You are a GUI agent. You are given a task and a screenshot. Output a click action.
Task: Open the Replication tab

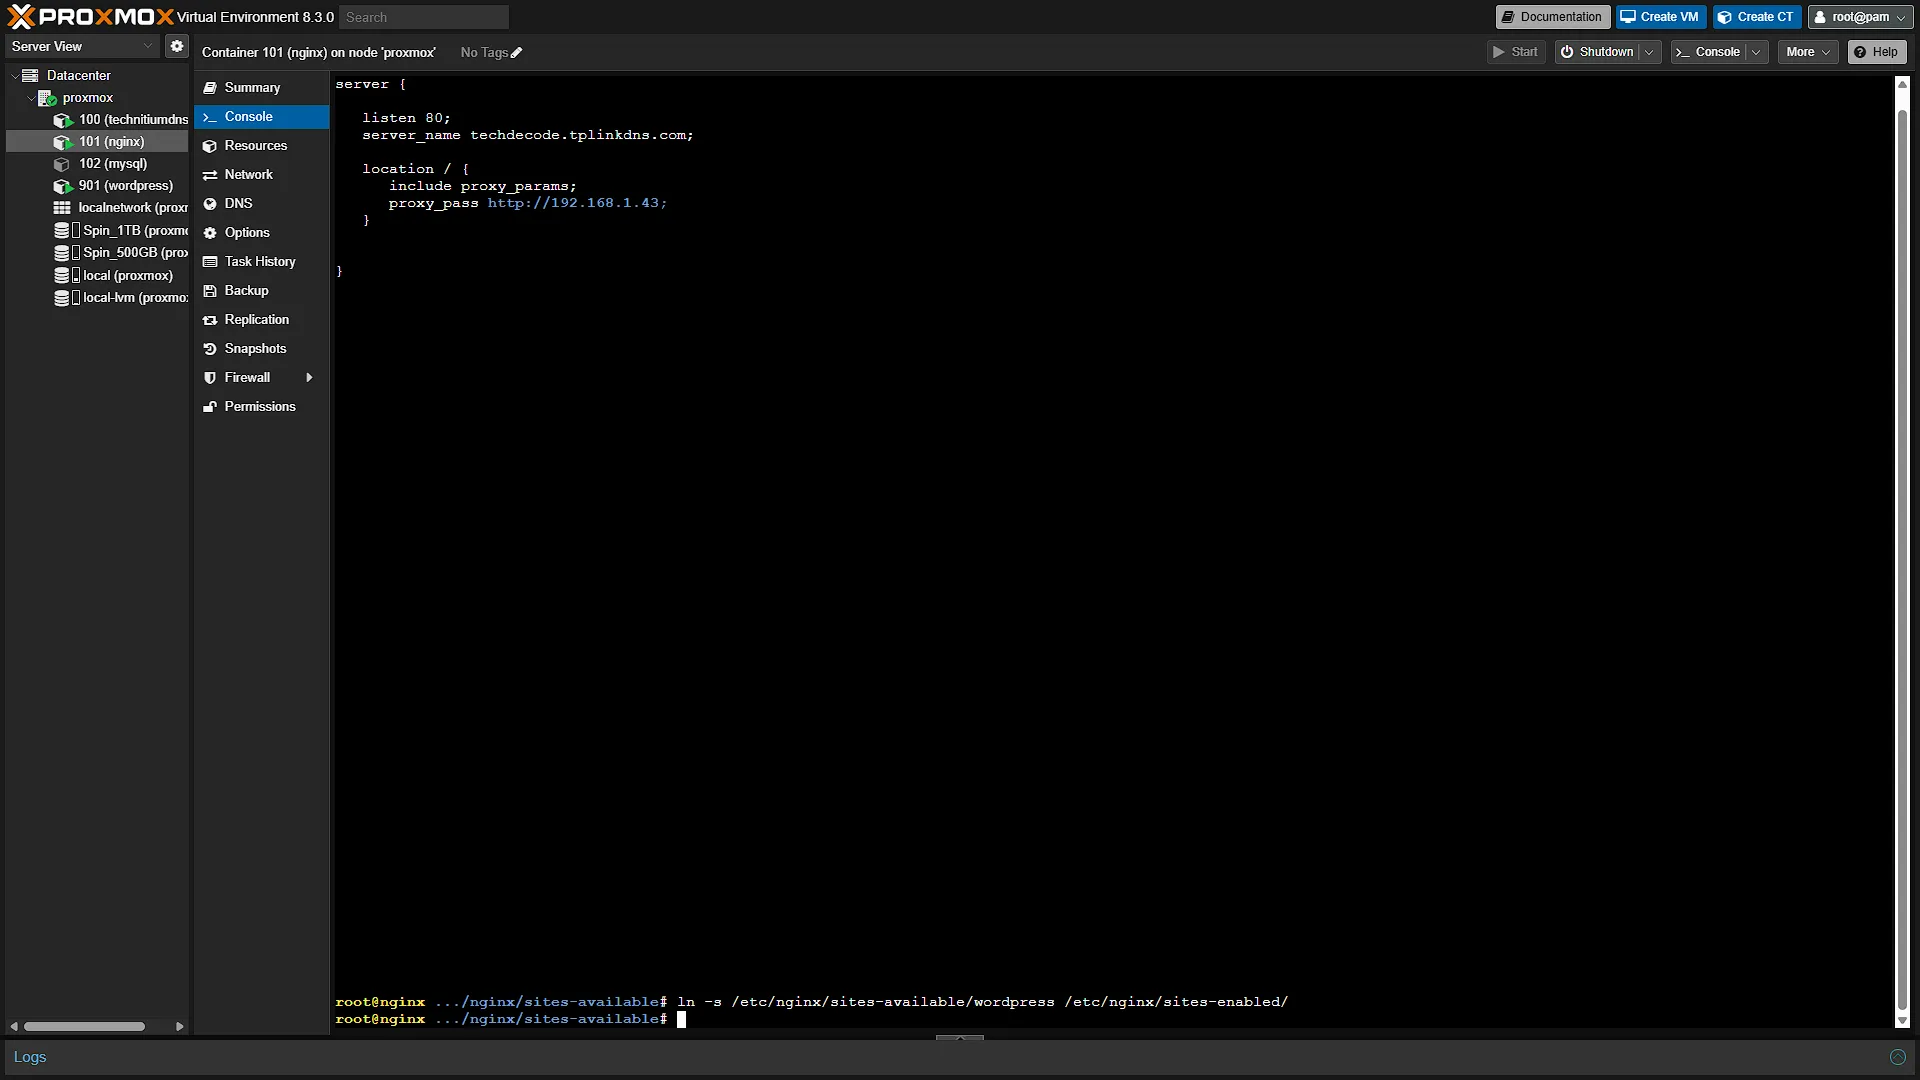point(261,320)
